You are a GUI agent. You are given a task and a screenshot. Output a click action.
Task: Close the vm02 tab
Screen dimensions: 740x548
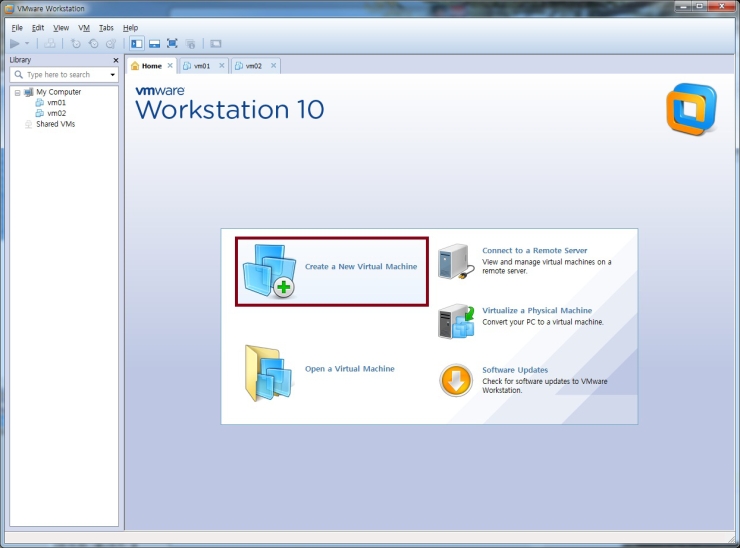pos(273,66)
